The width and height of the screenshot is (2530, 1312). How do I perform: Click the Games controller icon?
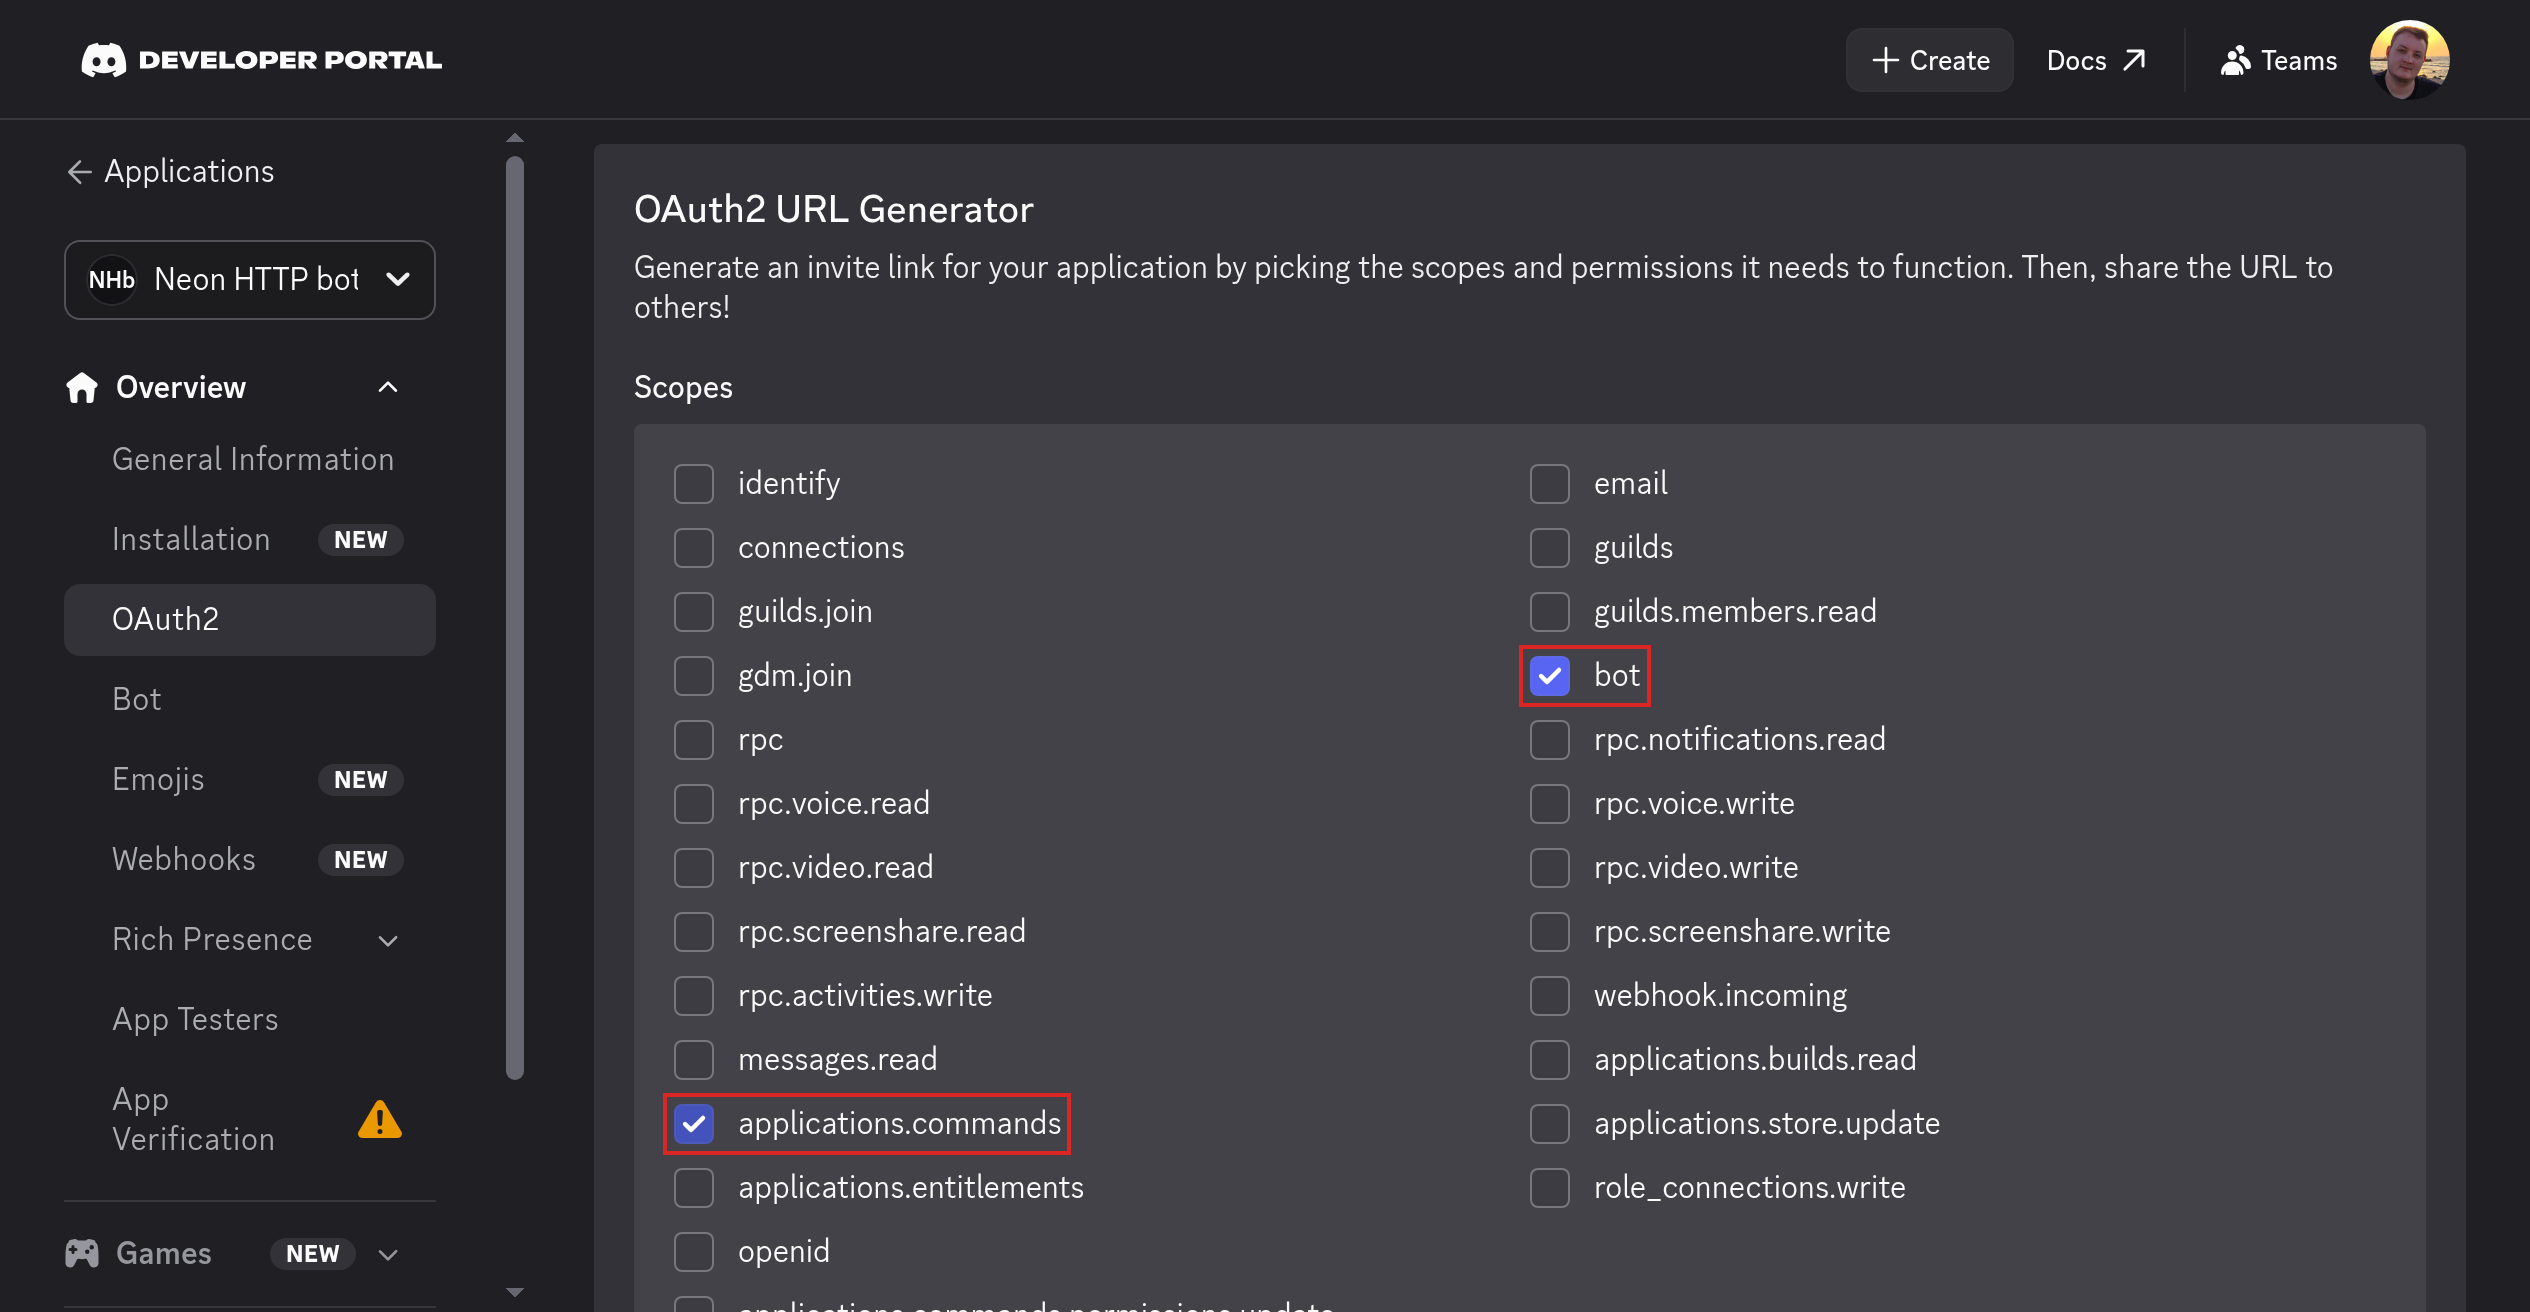click(82, 1253)
